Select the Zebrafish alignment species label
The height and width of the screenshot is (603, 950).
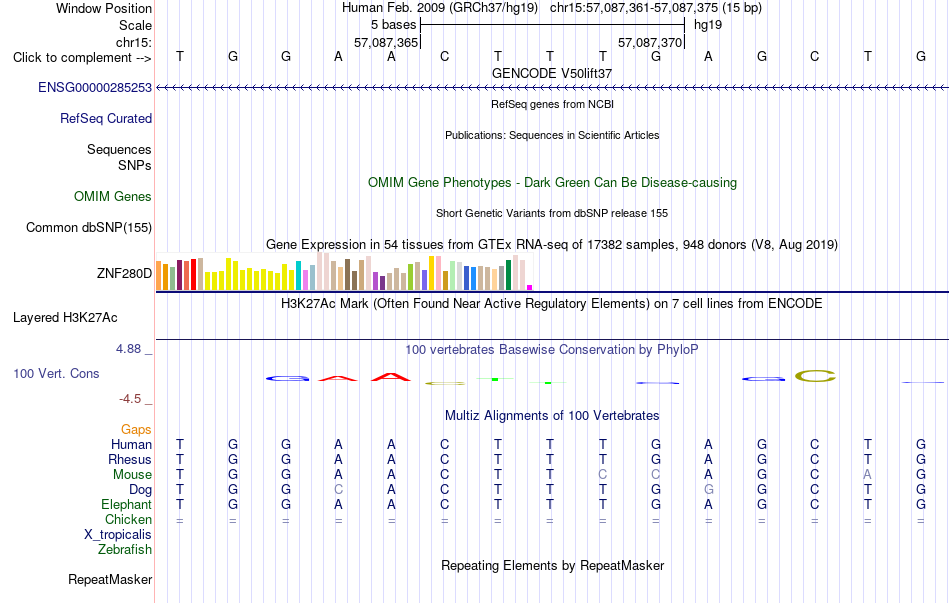(125, 550)
